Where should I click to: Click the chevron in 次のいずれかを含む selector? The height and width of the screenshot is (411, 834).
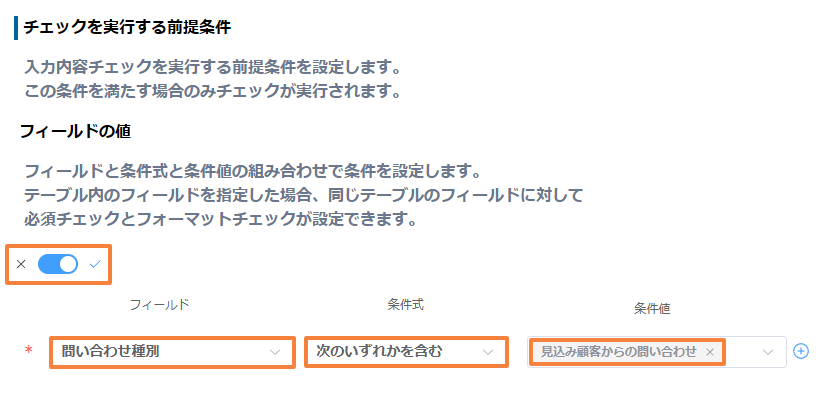coord(487,351)
